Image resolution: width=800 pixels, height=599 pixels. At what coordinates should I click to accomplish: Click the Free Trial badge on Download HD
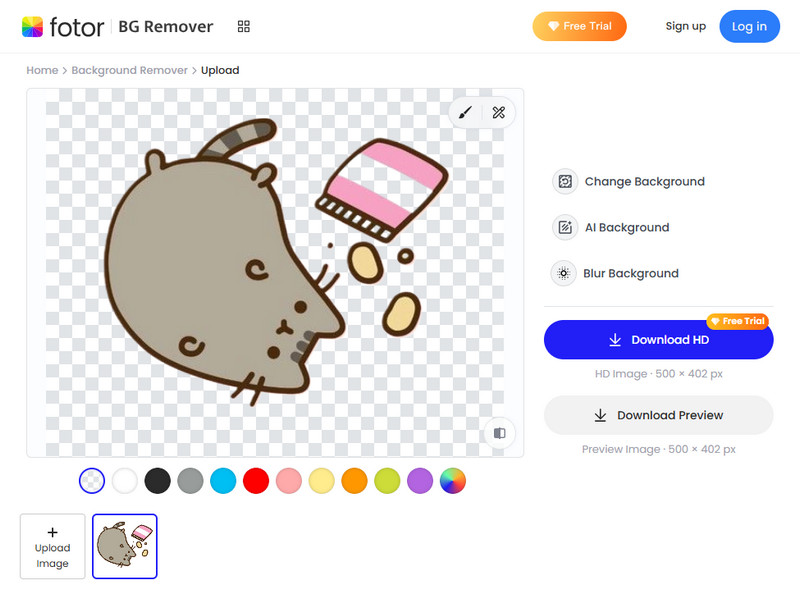click(738, 321)
